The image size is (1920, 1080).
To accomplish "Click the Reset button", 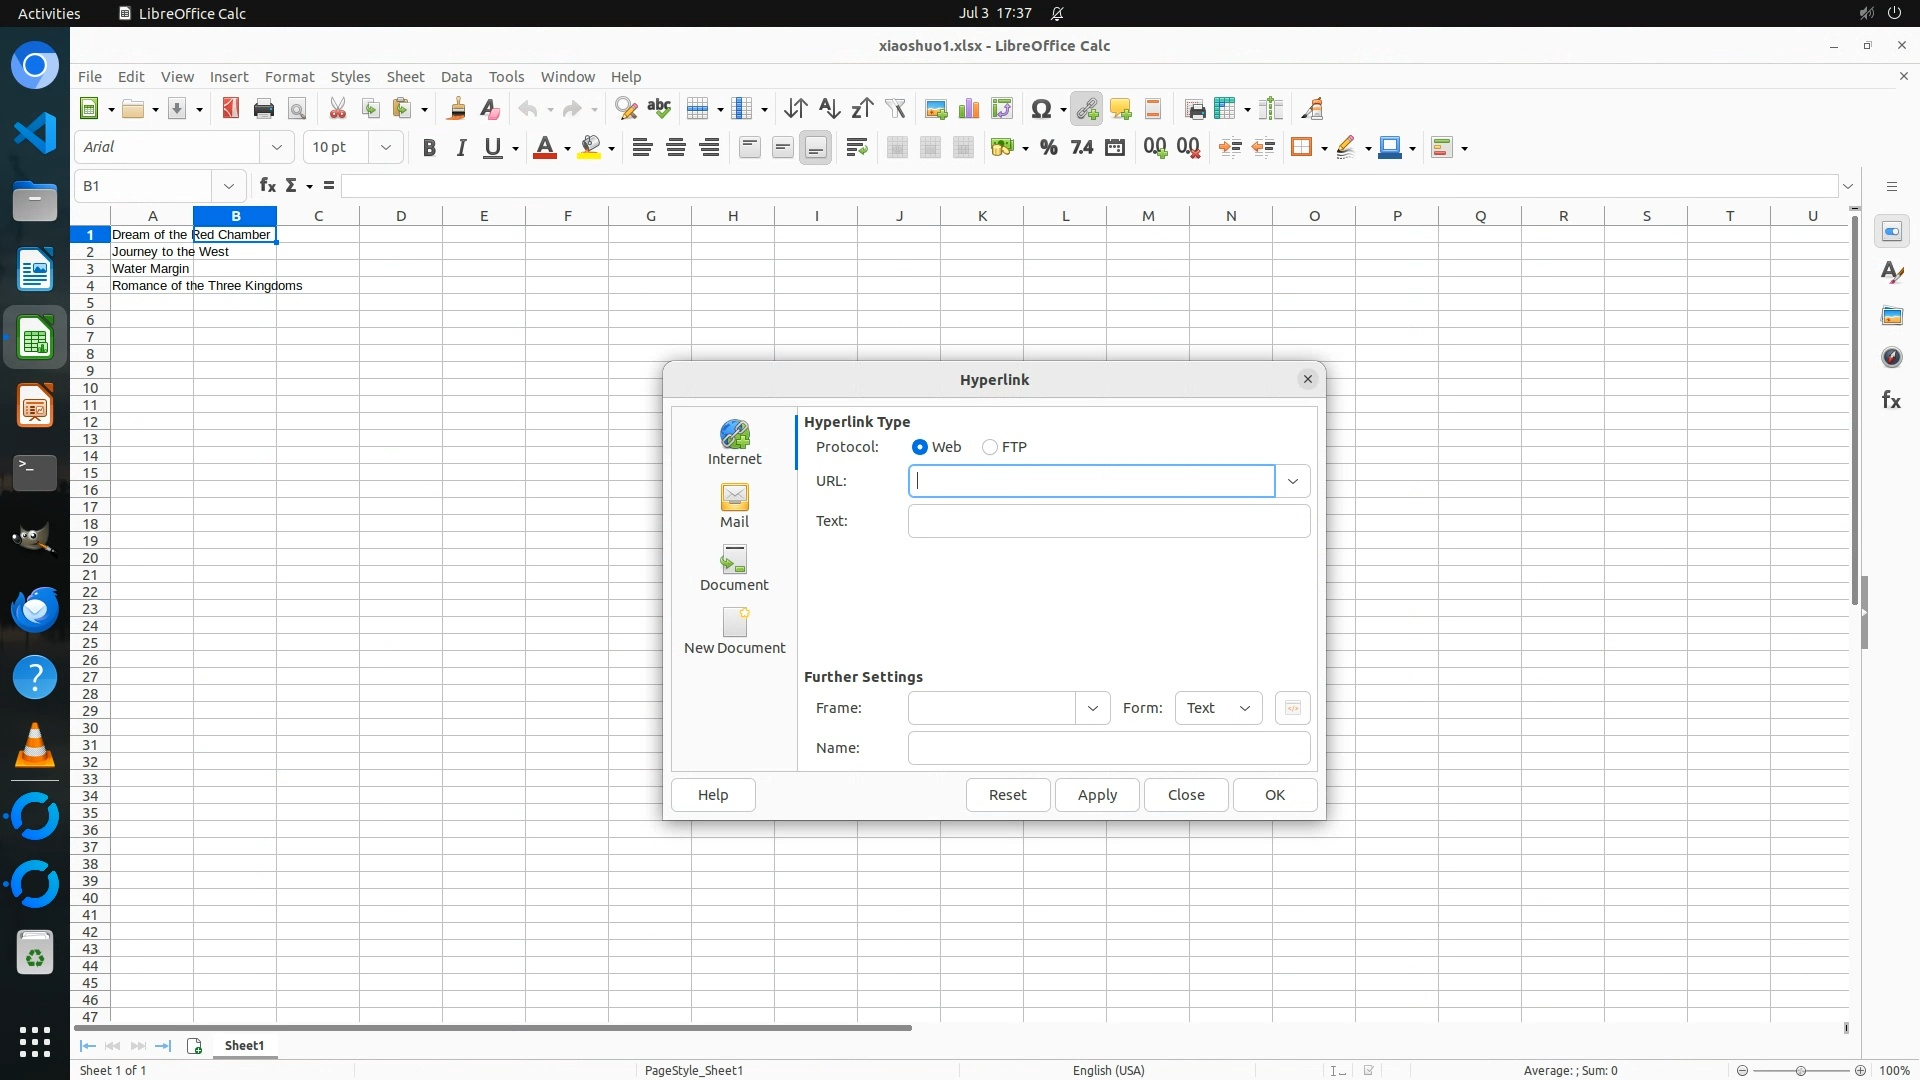I will (1007, 795).
